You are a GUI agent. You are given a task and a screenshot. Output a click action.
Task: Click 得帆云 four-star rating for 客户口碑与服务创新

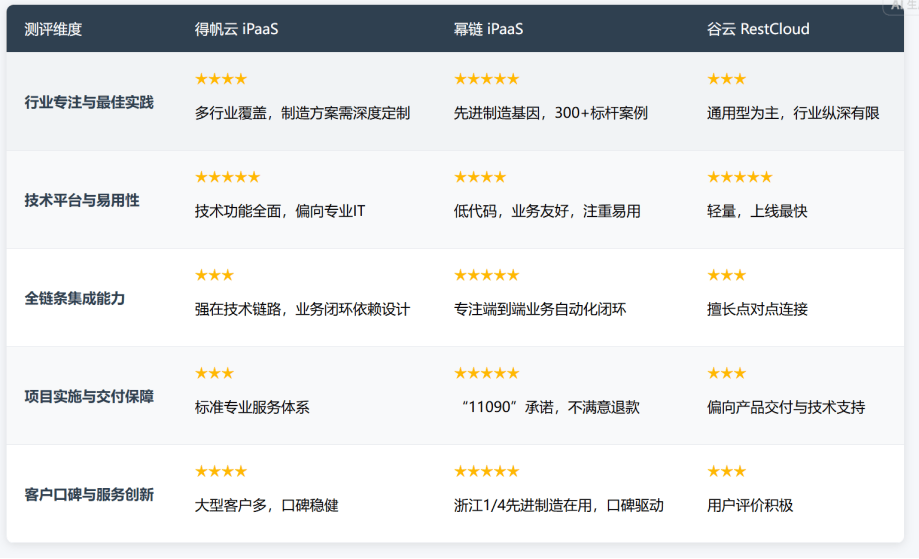220,471
